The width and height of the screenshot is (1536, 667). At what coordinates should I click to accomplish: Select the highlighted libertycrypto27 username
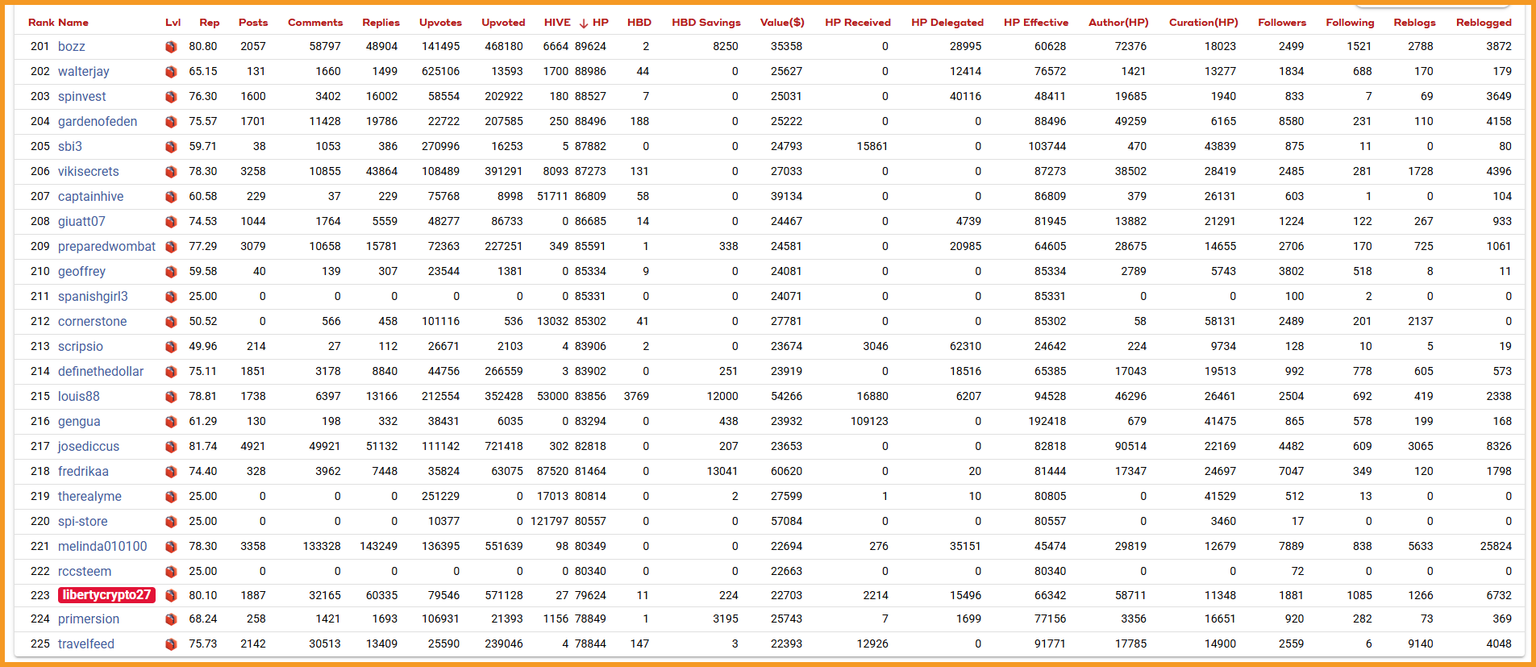[107, 596]
